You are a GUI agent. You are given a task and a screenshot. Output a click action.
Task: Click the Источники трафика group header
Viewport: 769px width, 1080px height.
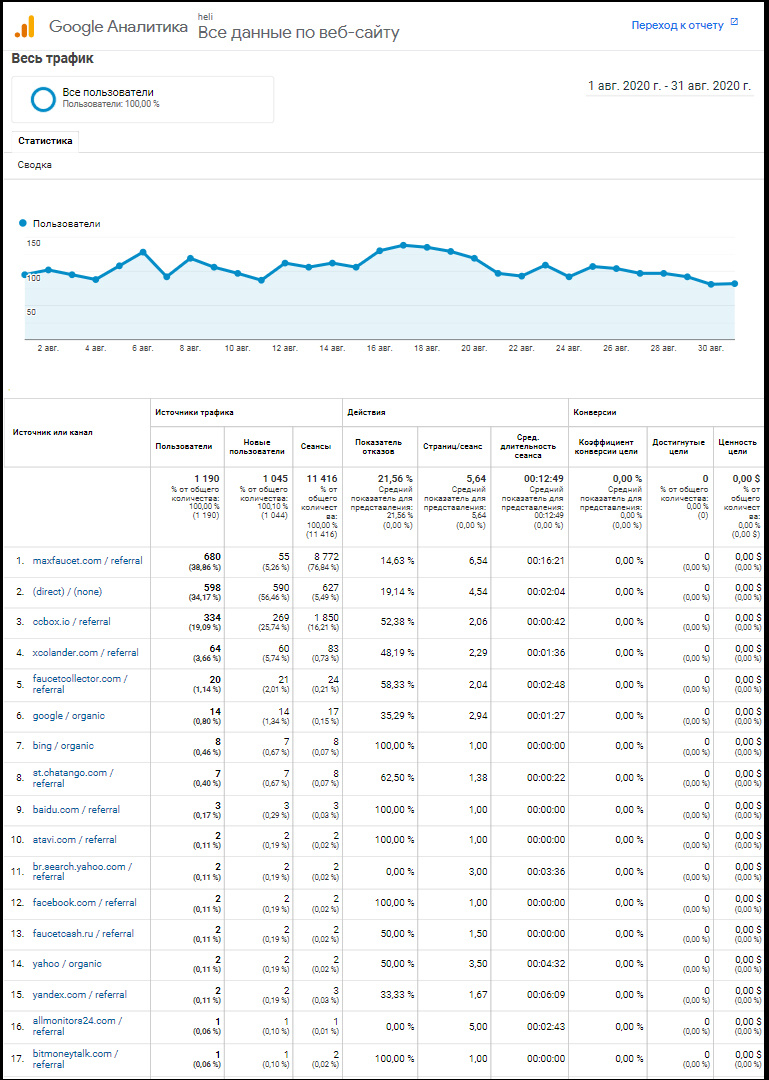pos(194,413)
